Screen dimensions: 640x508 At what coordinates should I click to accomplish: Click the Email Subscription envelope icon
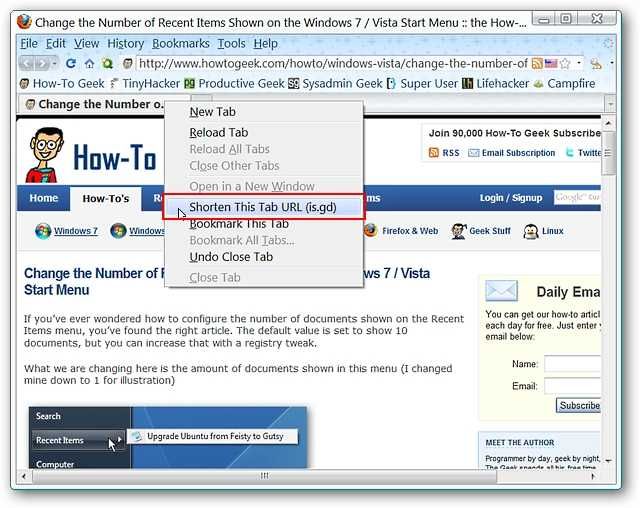tap(473, 153)
